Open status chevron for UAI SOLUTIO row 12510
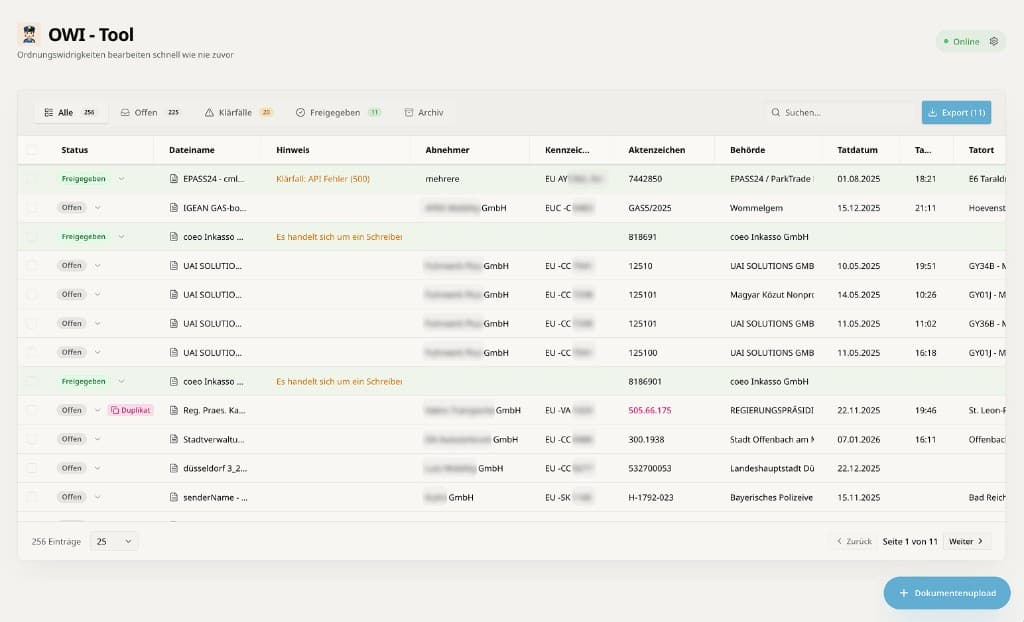This screenshot has height=622, width=1024. tap(98, 266)
